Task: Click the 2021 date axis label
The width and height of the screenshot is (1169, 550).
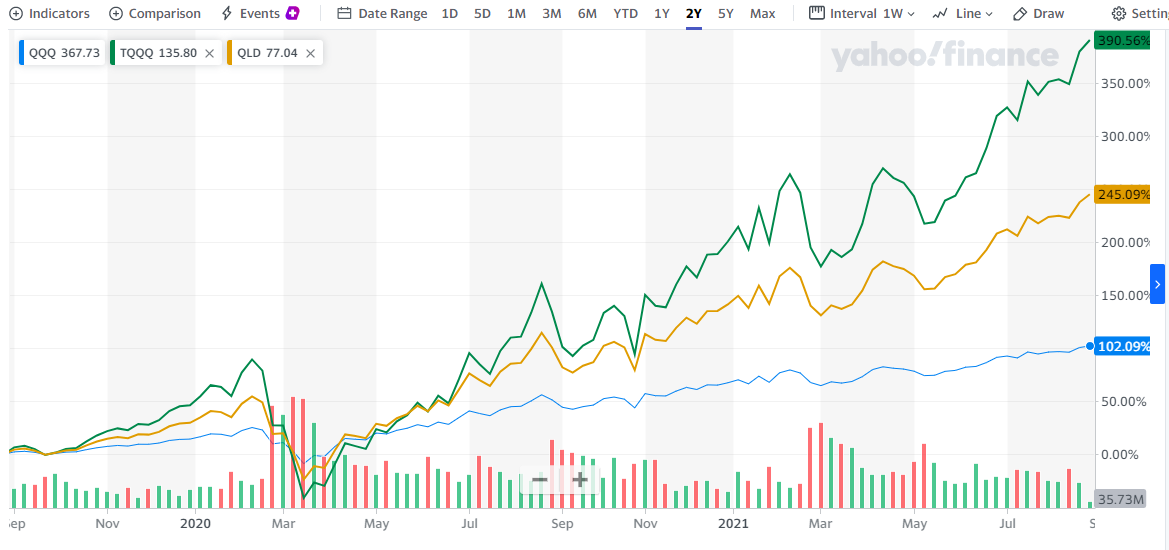Action: tap(733, 523)
